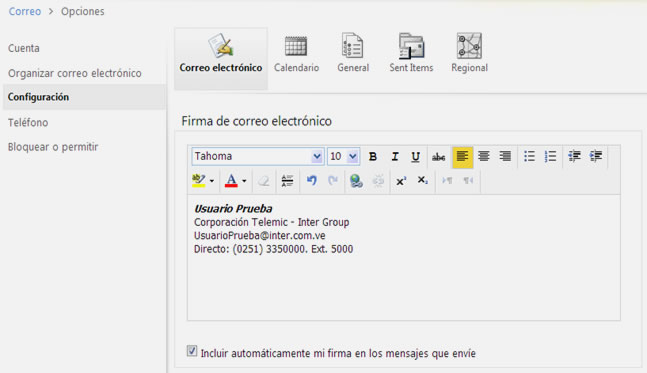The height and width of the screenshot is (373, 647).
Task: Toggle underline formatting
Action: click(x=416, y=157)
